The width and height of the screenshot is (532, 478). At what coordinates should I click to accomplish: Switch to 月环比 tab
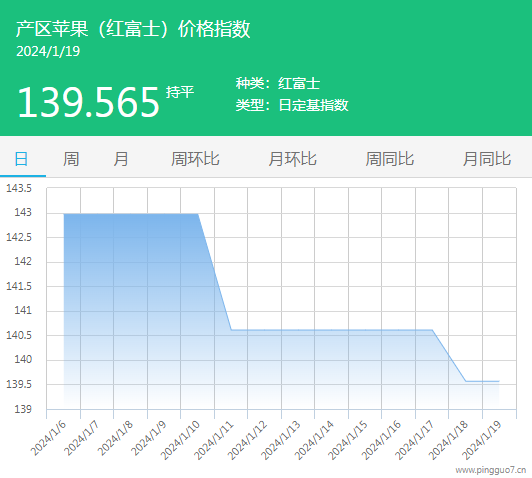[x=292, y=159]
